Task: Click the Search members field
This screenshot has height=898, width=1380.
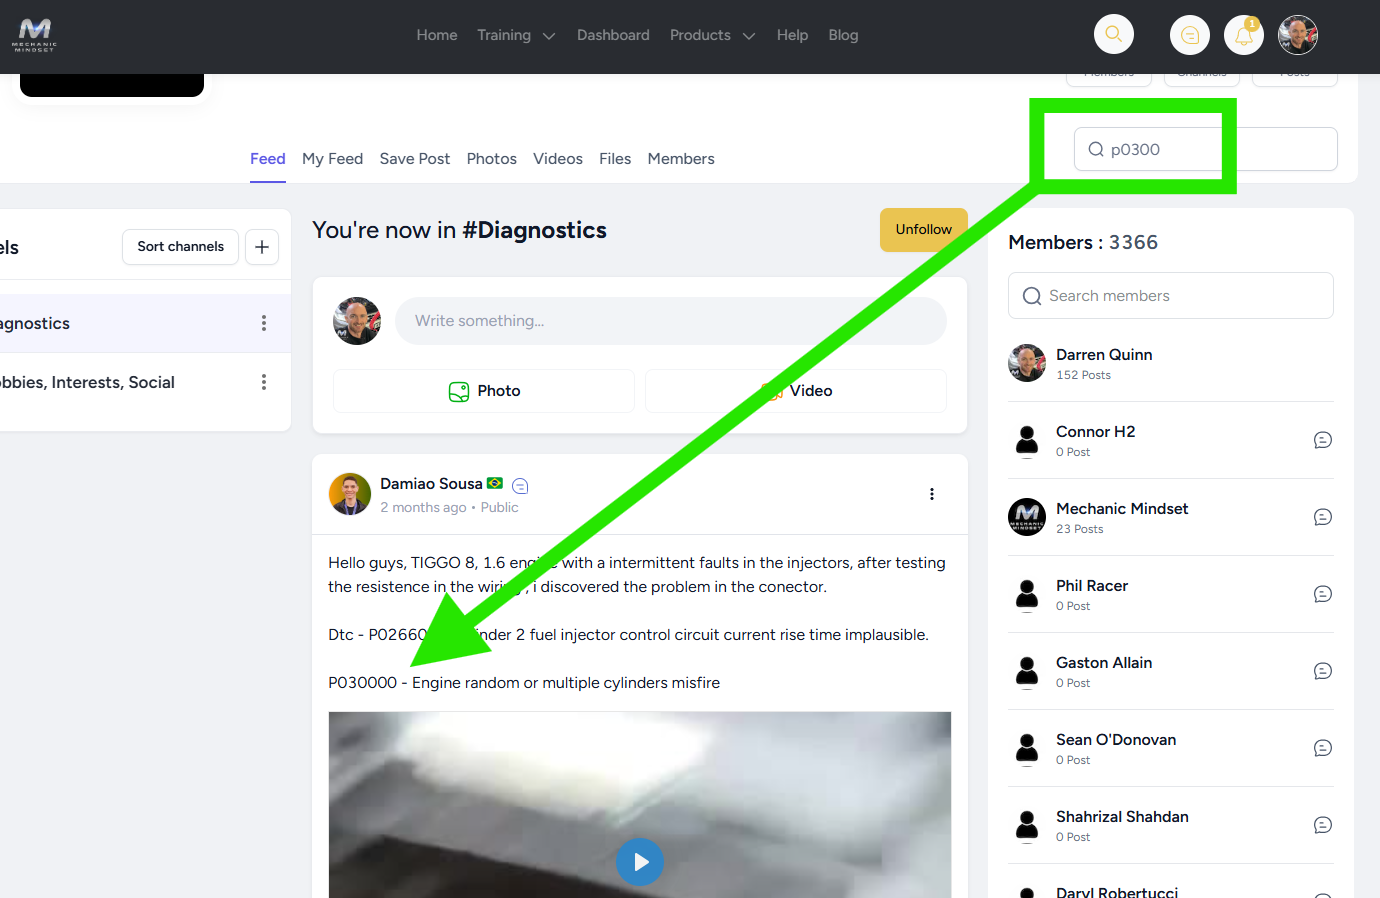Action: coord(1180,296)
